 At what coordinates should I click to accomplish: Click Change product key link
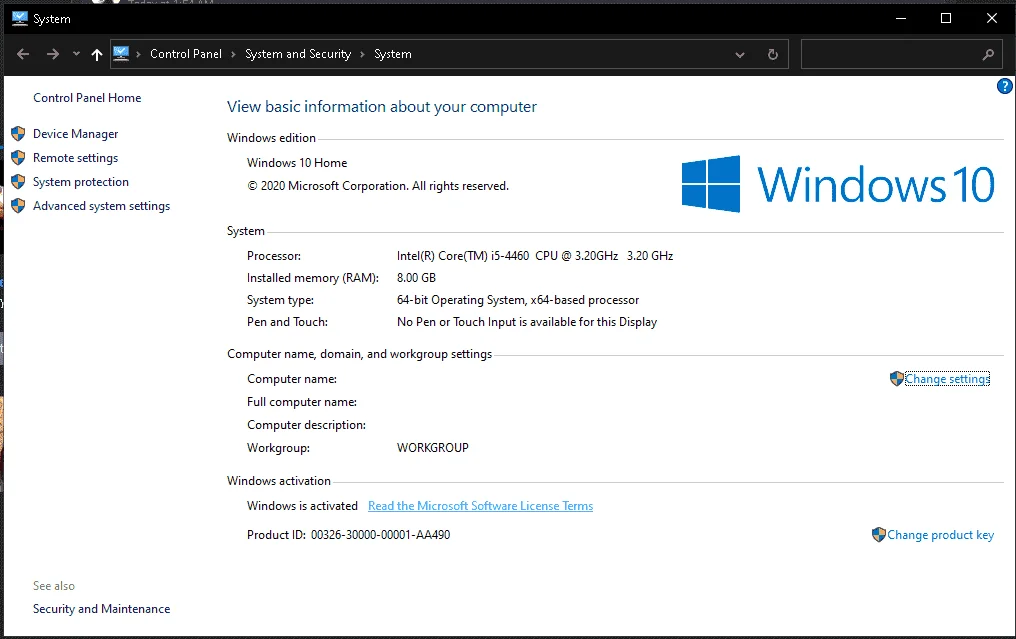click(x=940, y=535)
